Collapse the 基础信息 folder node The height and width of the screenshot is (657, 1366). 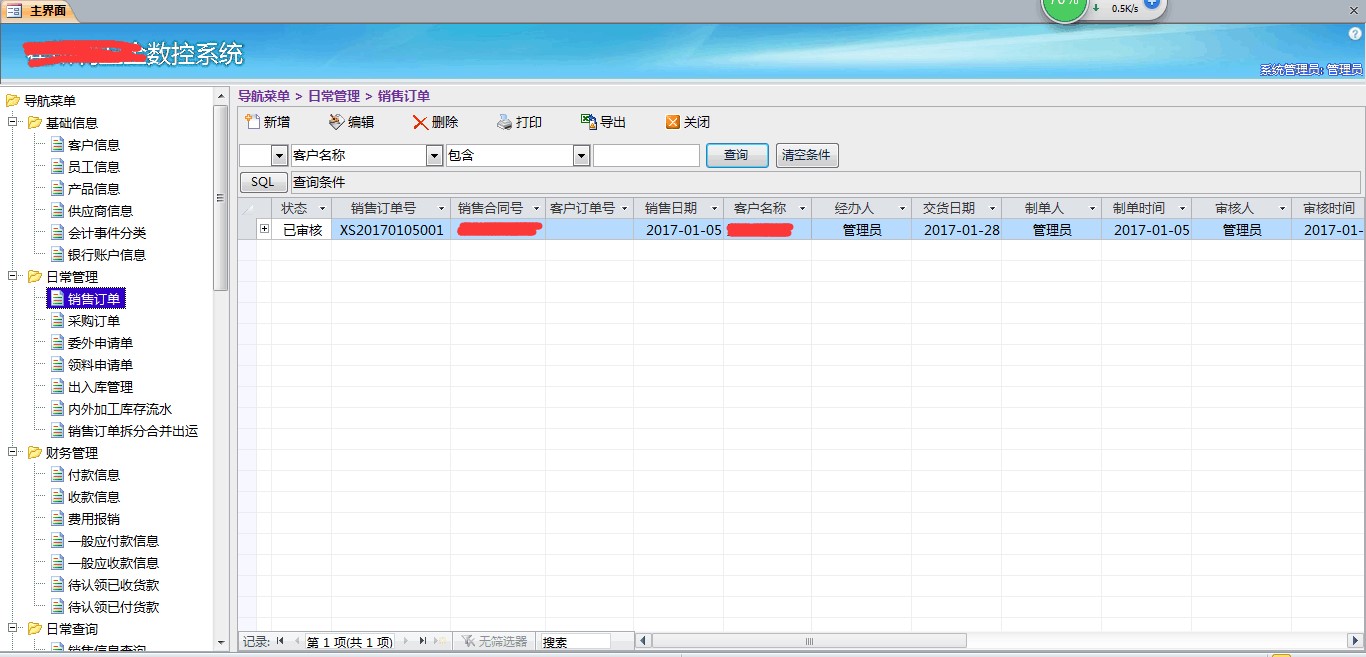pyautogui.click(x=13, y=123)
